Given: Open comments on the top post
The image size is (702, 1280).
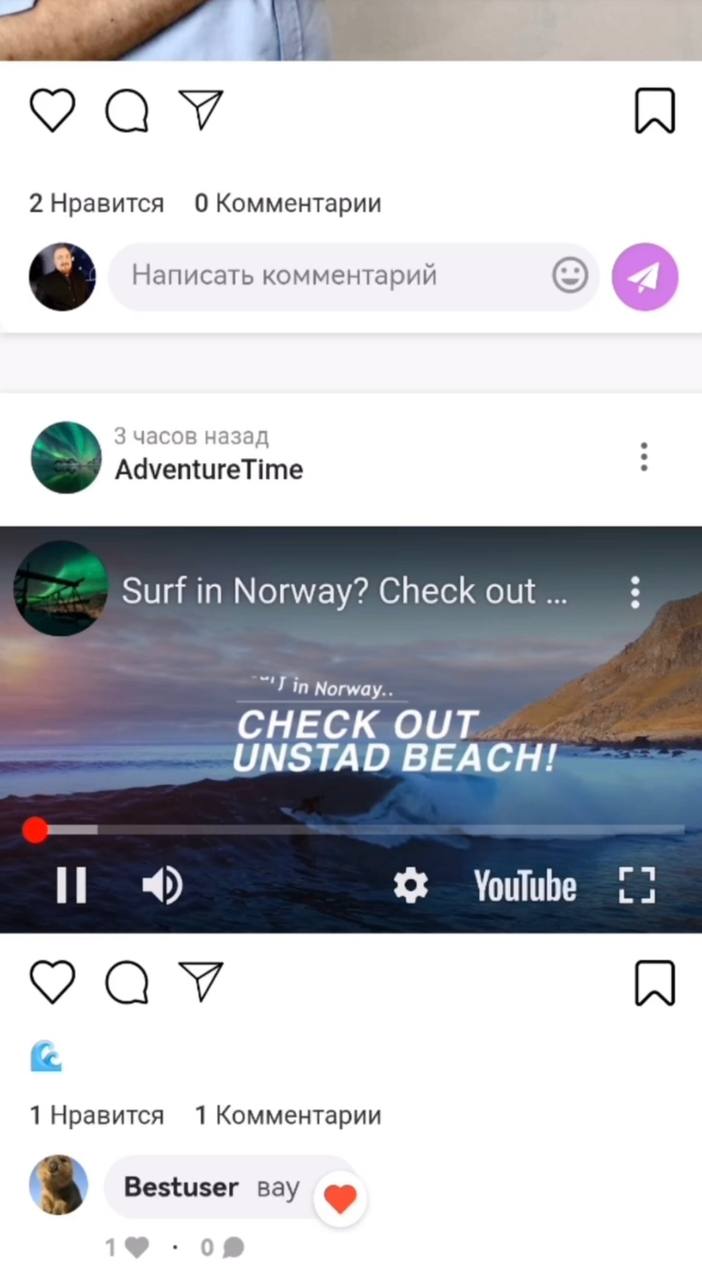Looking at the screenshot, I should [127, 110].
